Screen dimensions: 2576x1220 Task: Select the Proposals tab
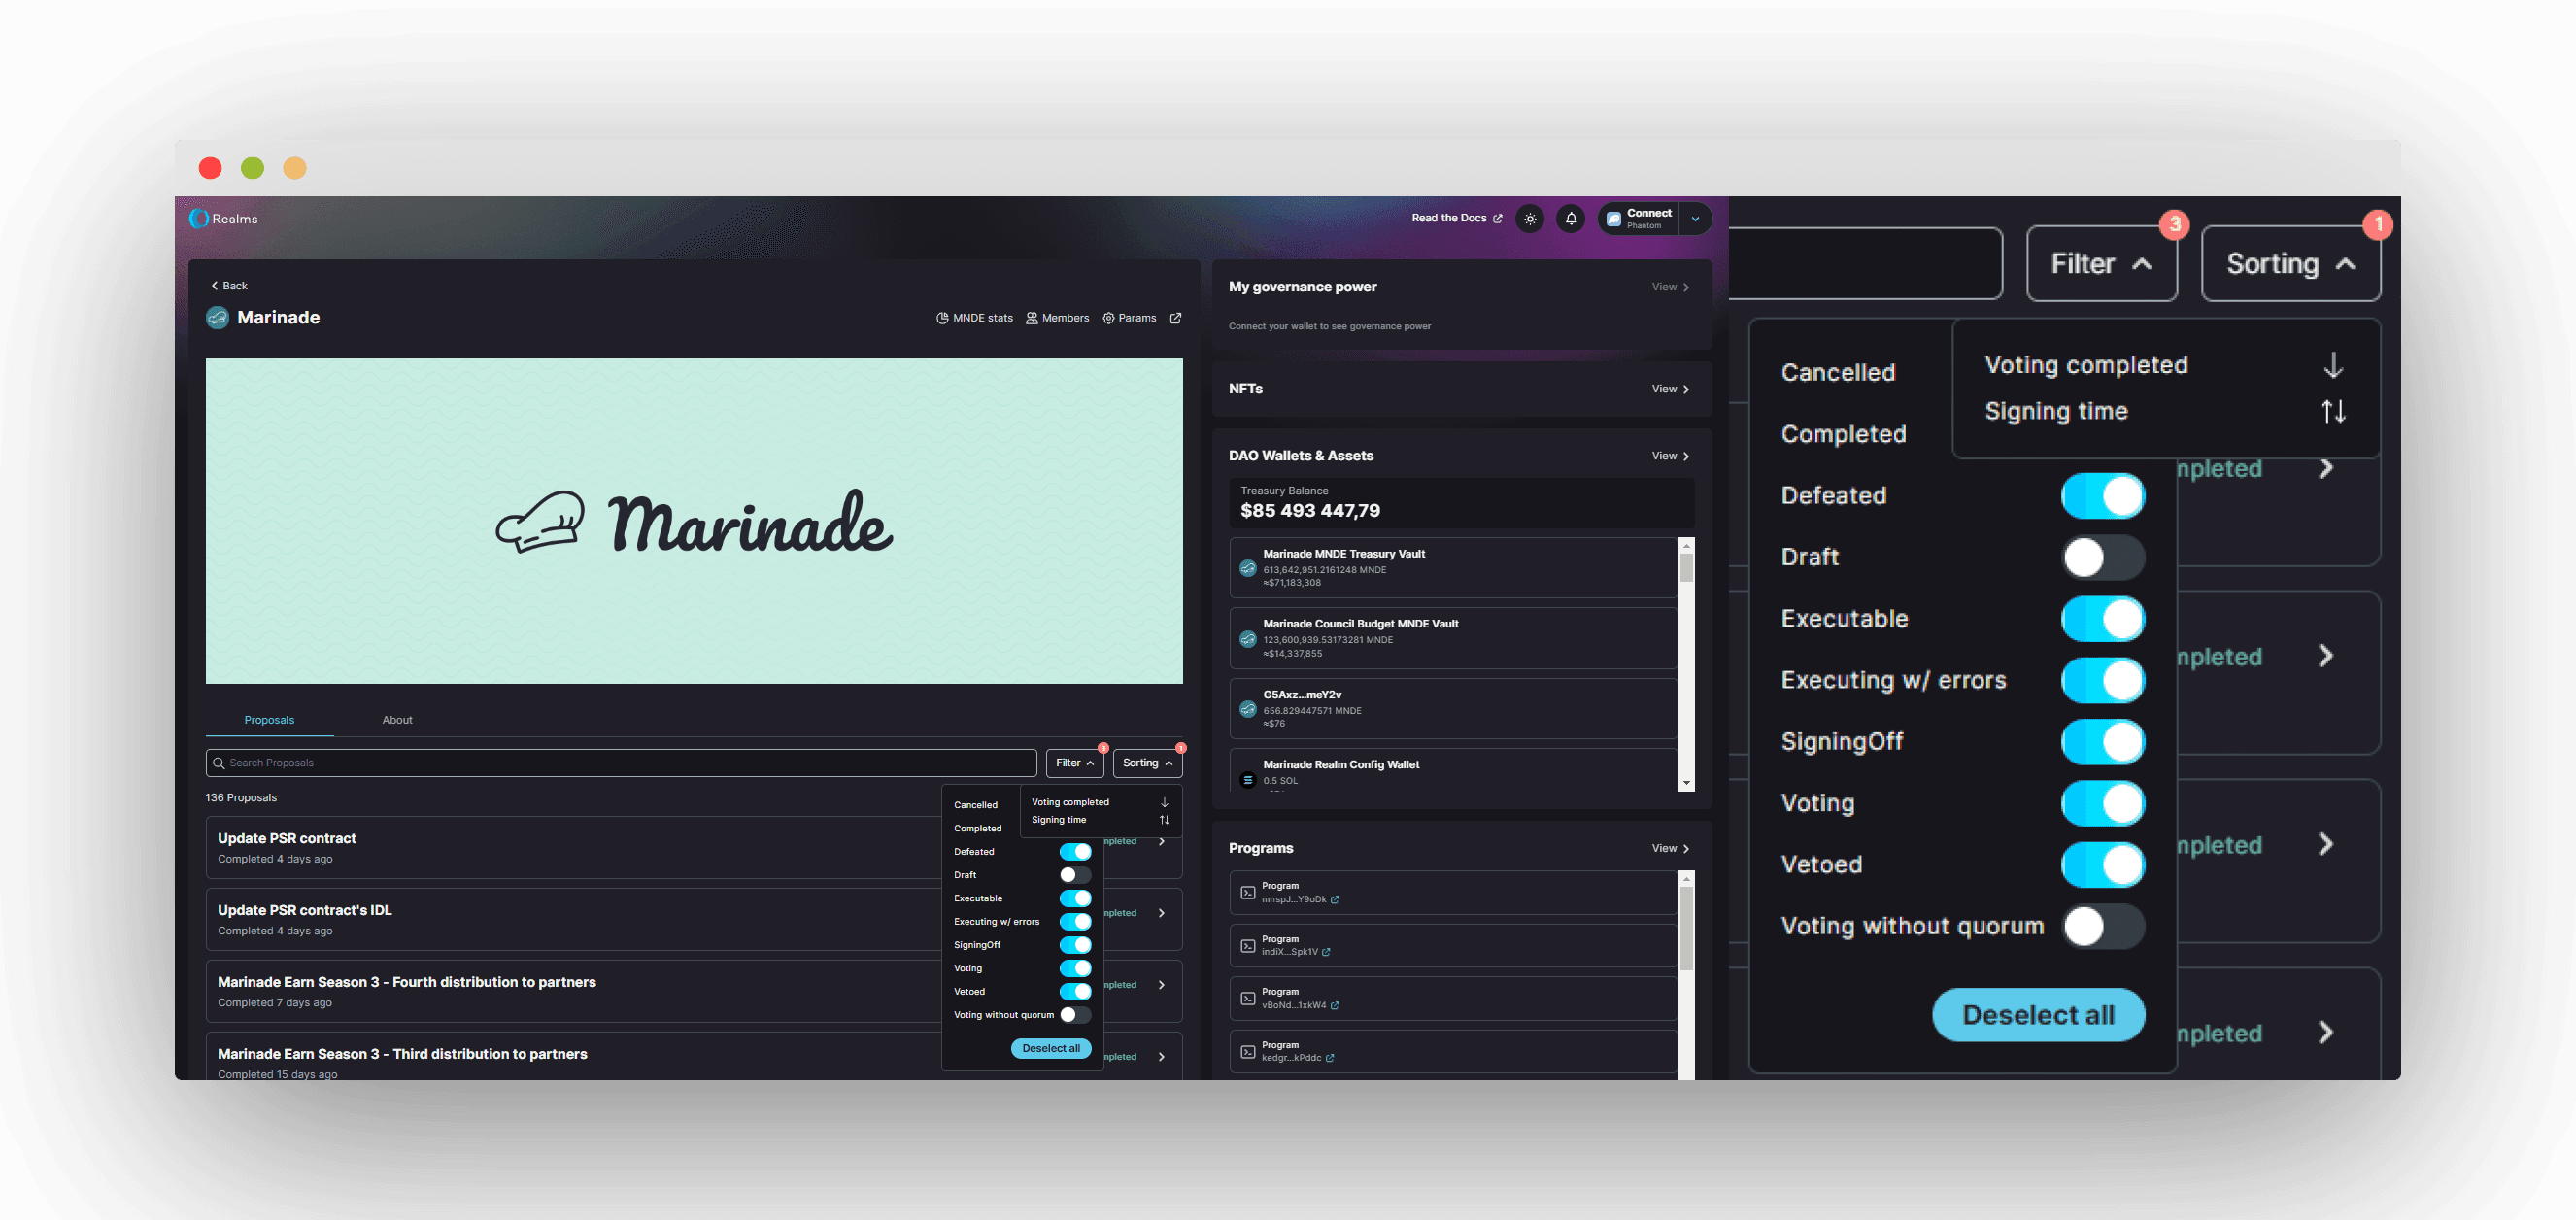point(269,720)
